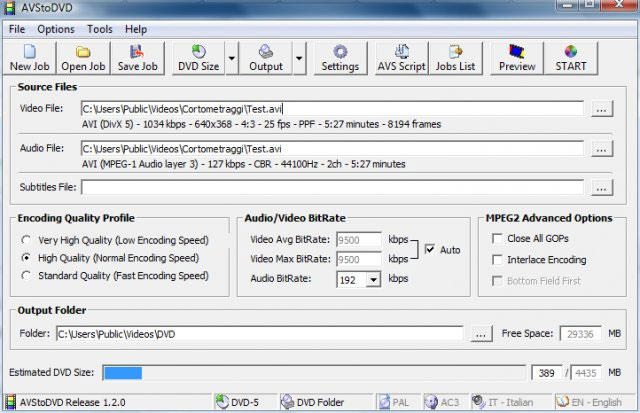640x413 pixels.
Task: Click the DVD capacity value 4435
Action: point(586,373)
